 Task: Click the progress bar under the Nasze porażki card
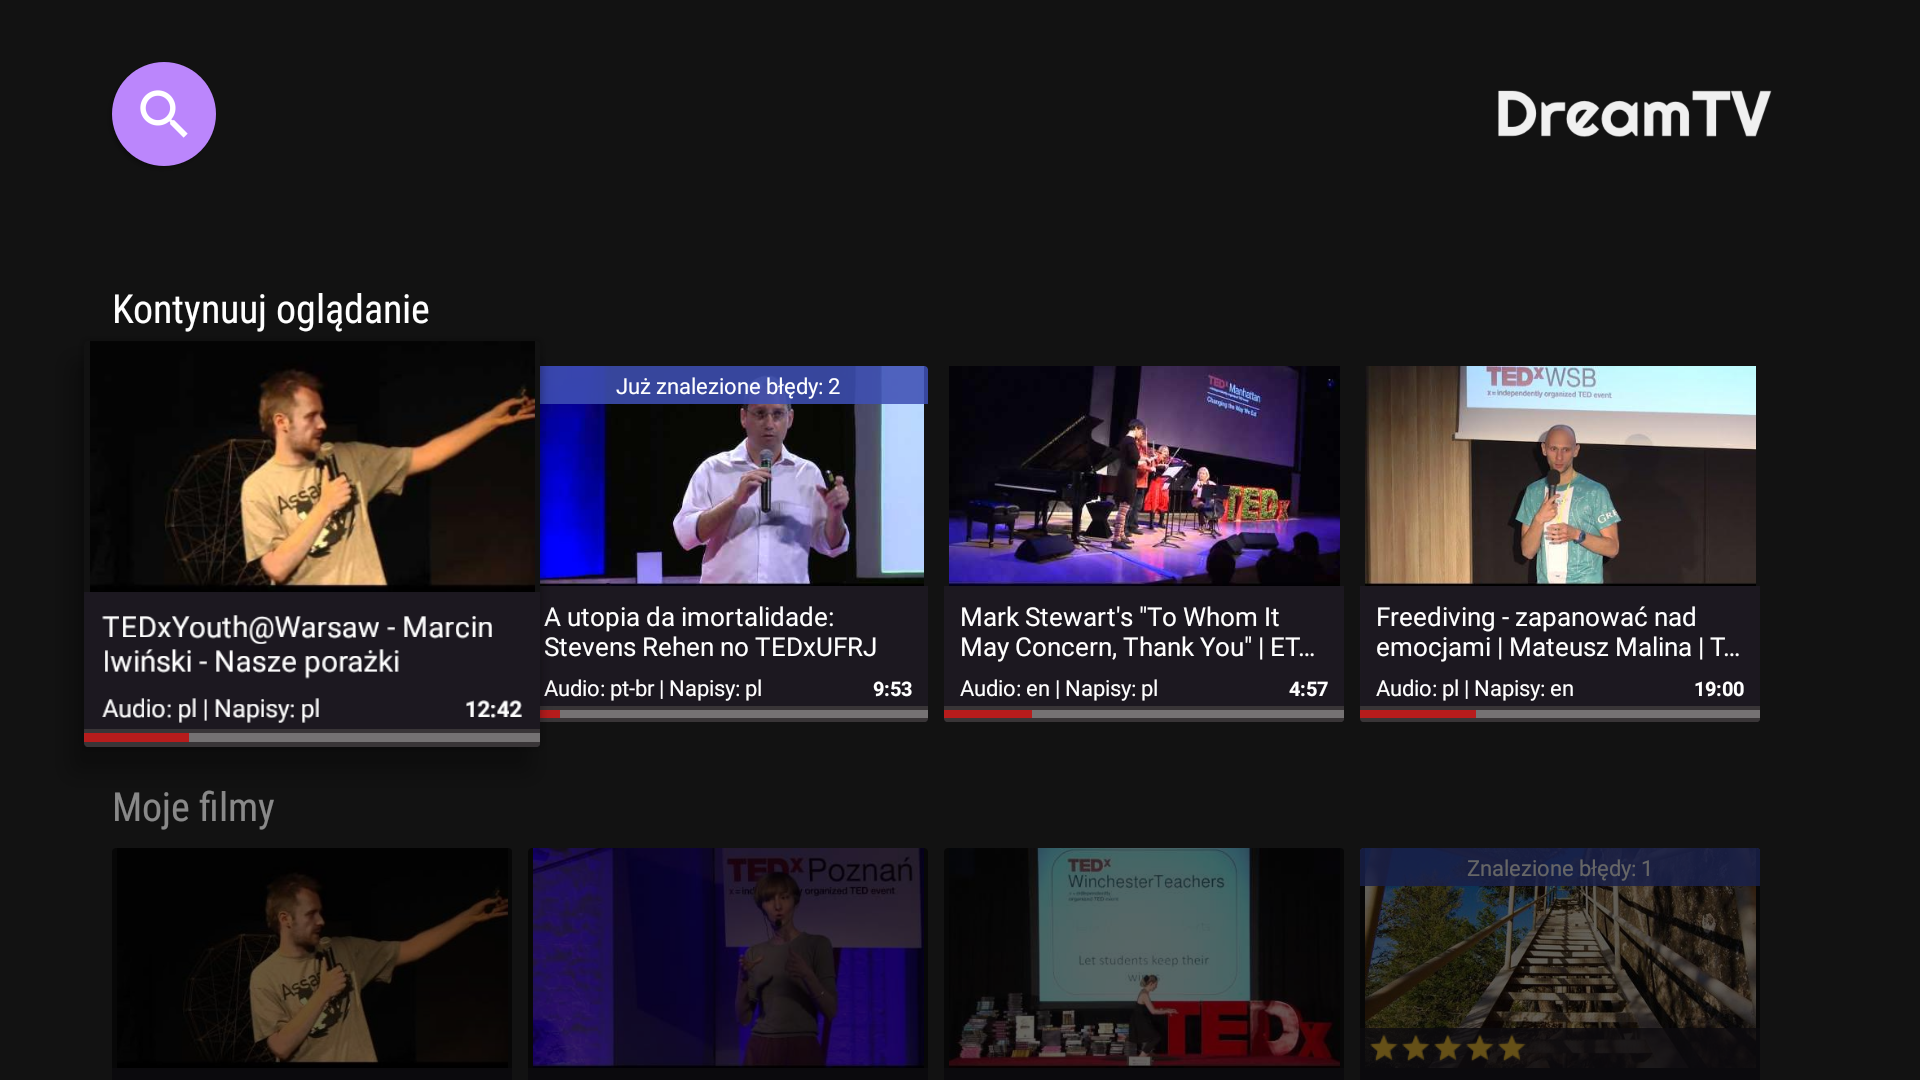[312, 738]
